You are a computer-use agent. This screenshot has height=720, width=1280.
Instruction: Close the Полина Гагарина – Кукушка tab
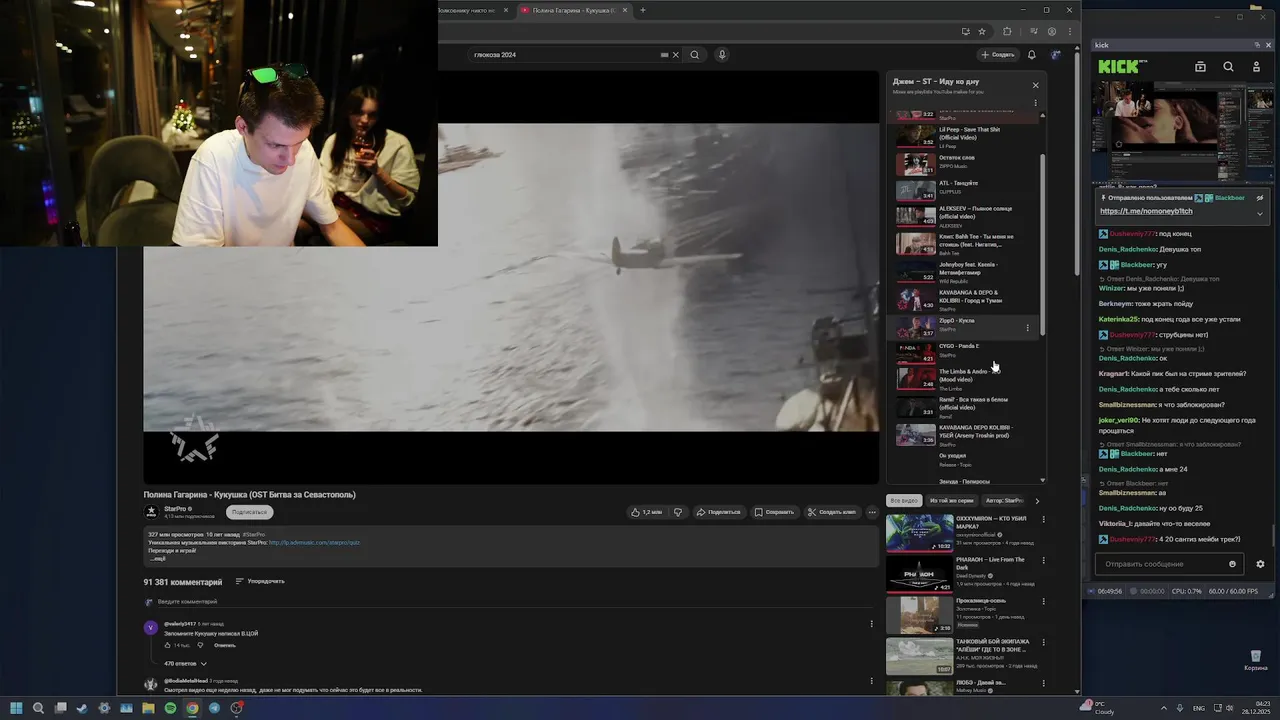[x=625, y=10]
